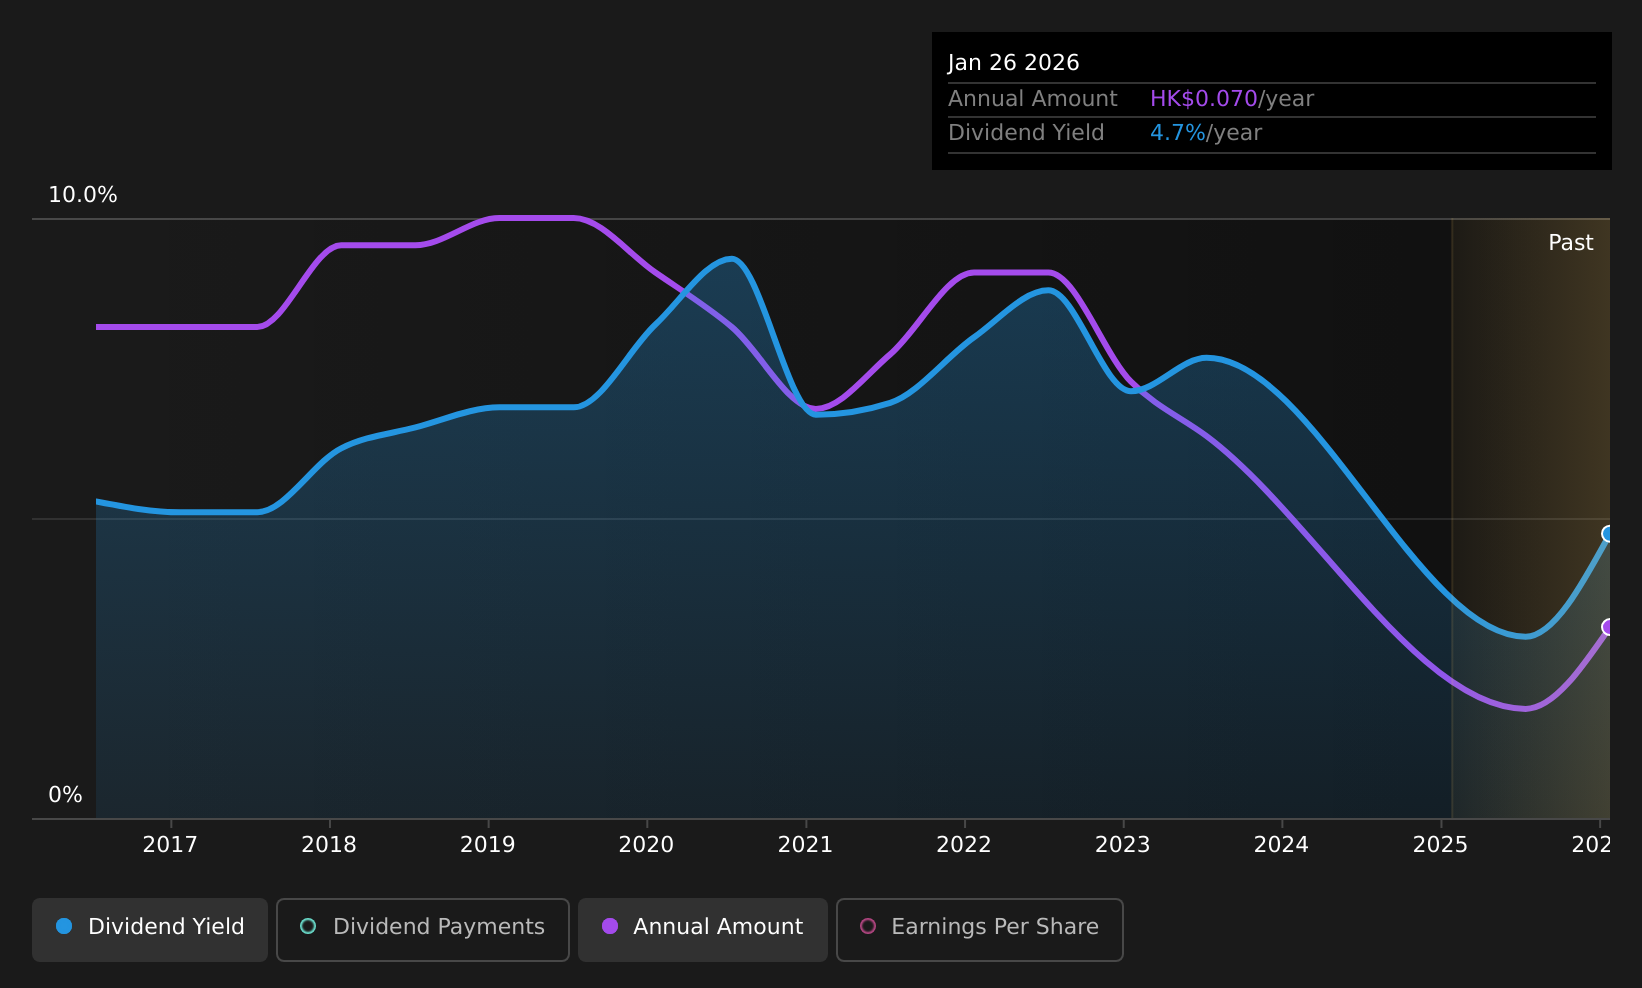The width and height of the screenshot is (1642, 988).
Task: Click the purple annual amount endpoint marker
Action: [x=1608, y=627]
